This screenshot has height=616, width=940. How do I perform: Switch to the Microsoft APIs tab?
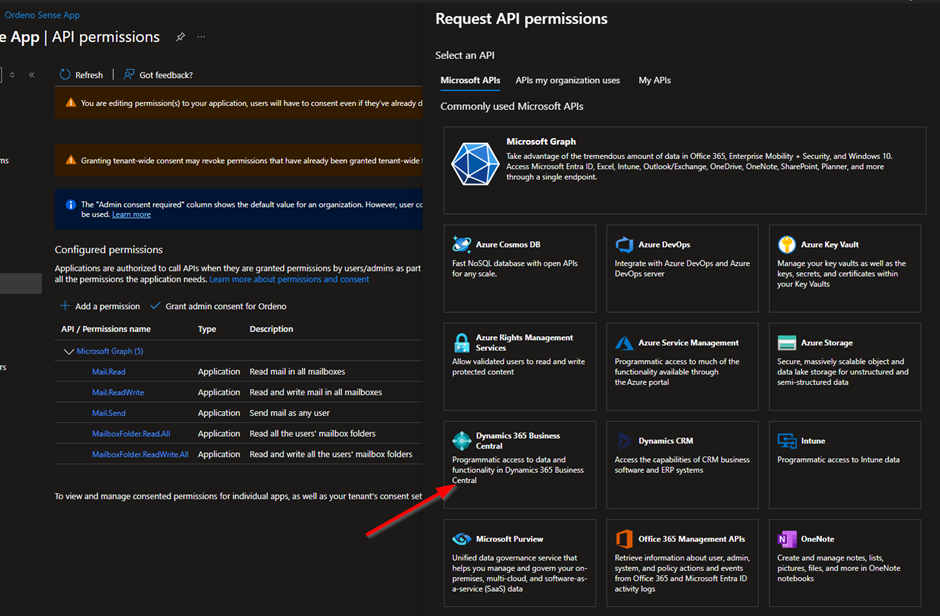[x=470, y=80]
